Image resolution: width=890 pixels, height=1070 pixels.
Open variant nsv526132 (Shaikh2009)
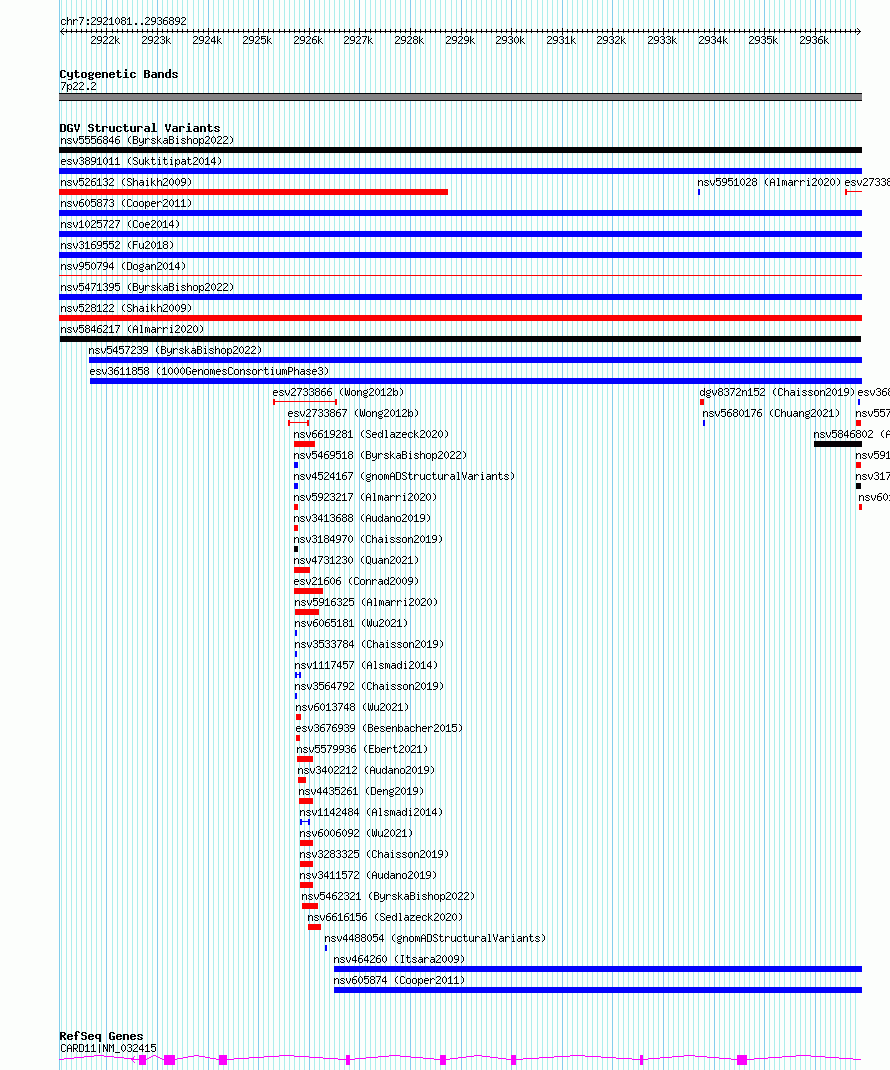click(126, 182)
